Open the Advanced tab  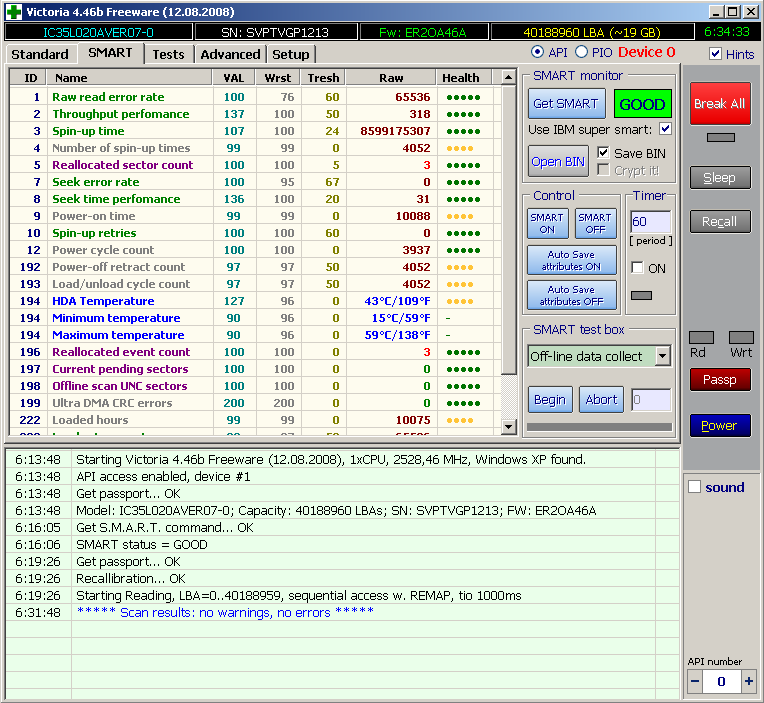click(x=230, y=54)
